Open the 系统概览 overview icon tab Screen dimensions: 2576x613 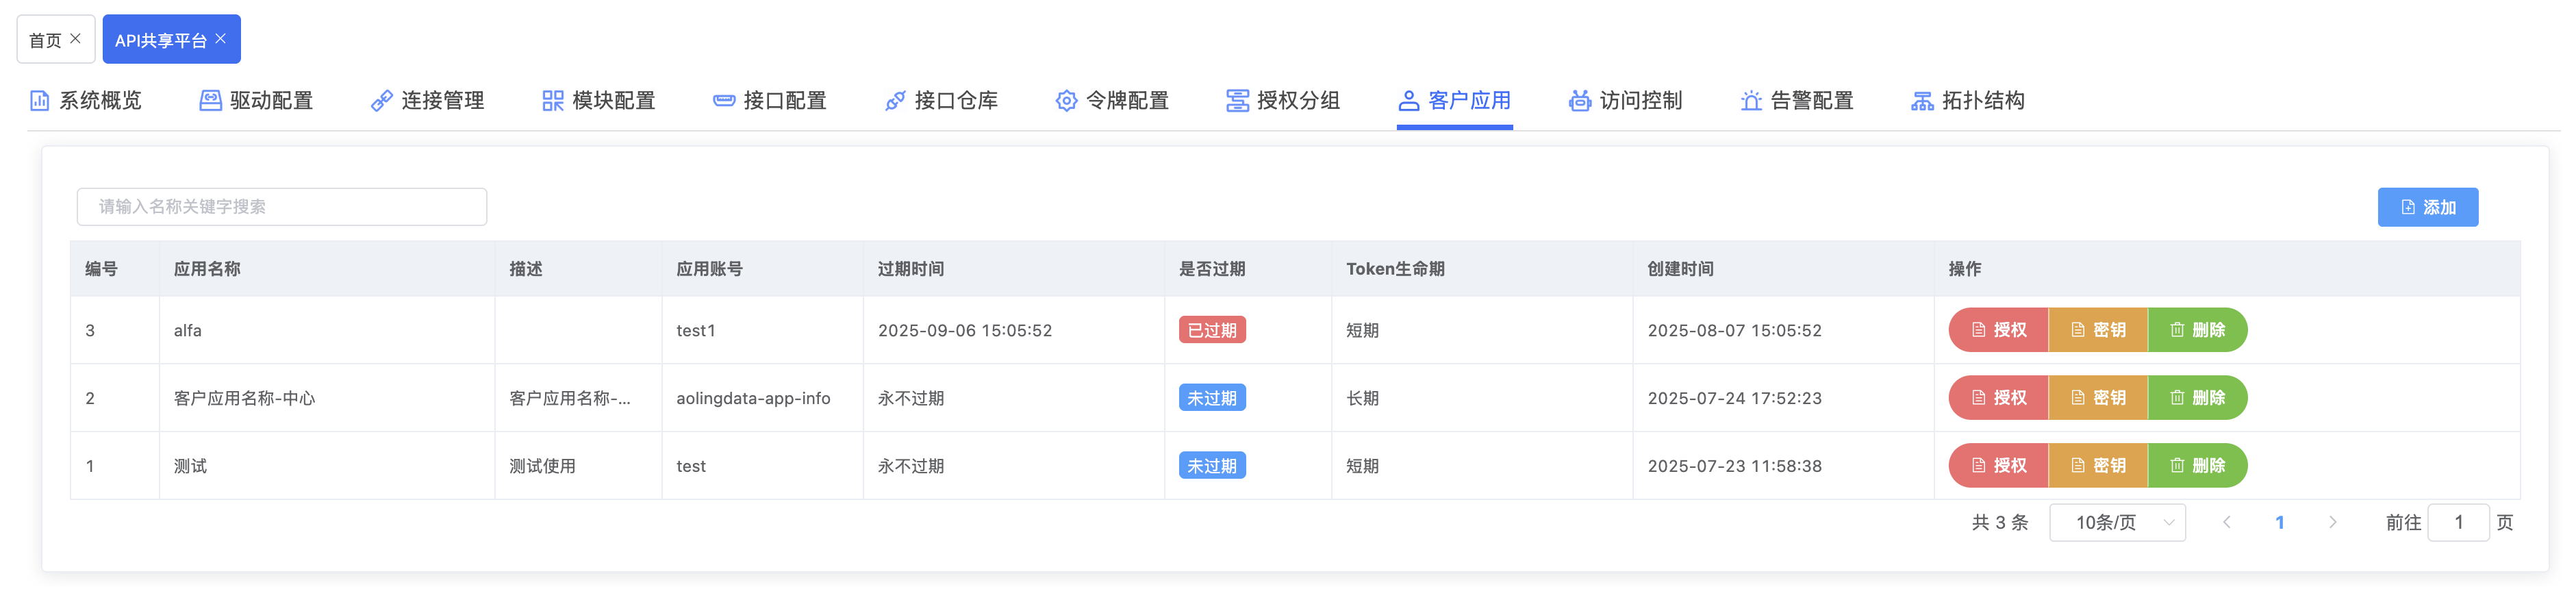[x=39, y=101]
